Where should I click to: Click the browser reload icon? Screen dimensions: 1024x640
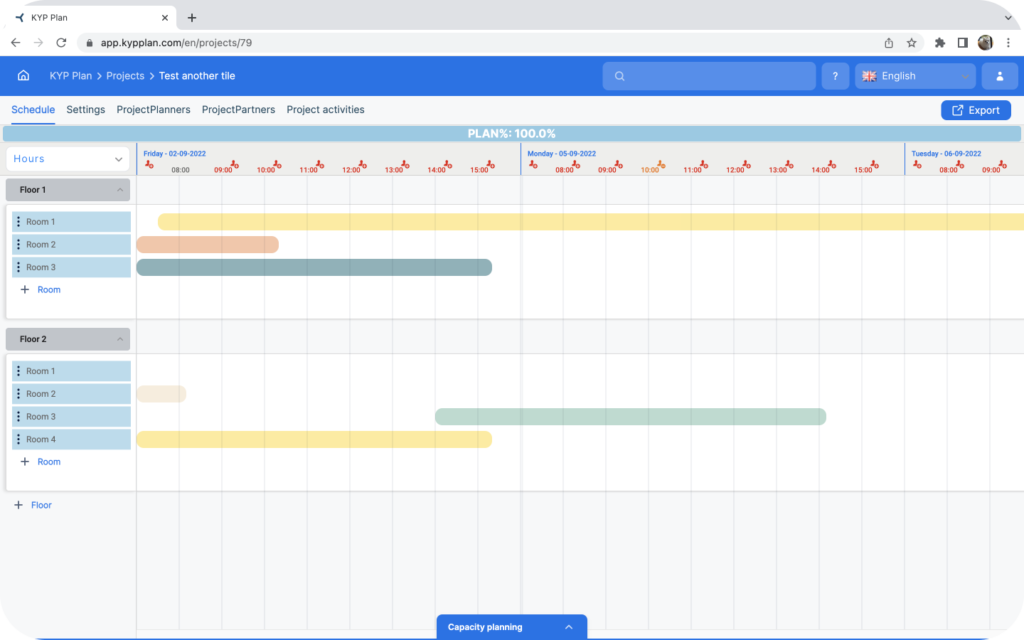[61, 43]
